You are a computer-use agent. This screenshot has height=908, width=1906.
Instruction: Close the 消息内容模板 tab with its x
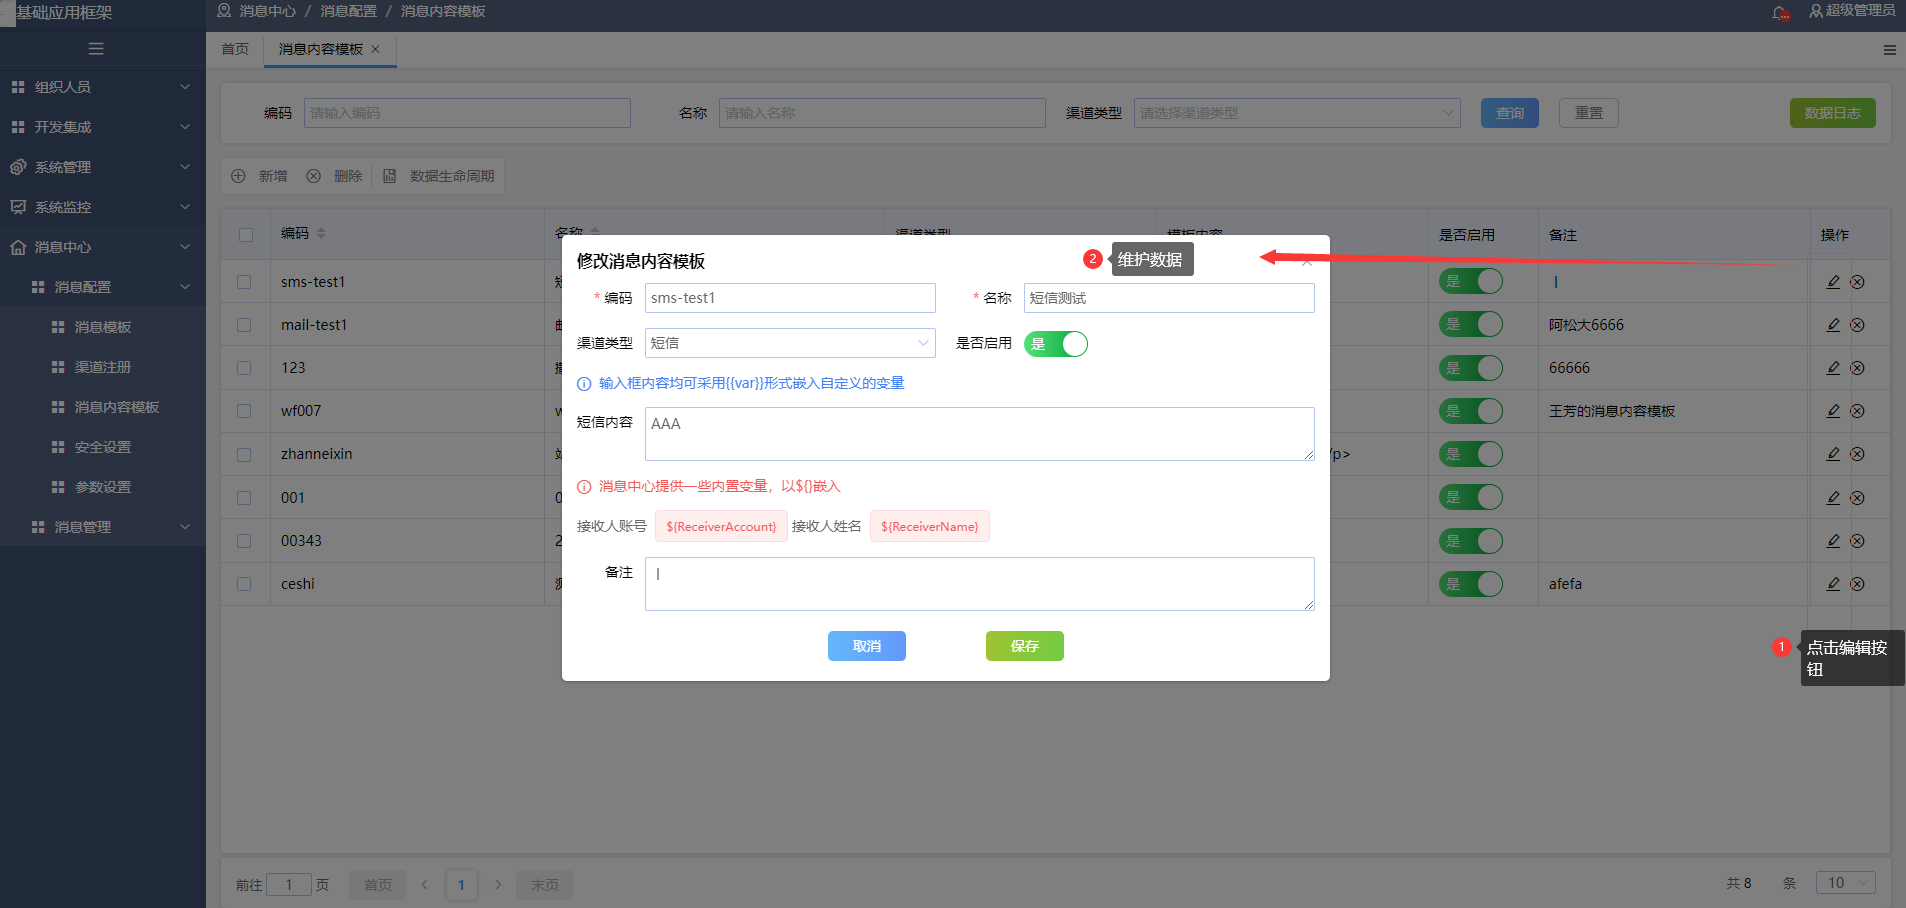click(376, 49)
